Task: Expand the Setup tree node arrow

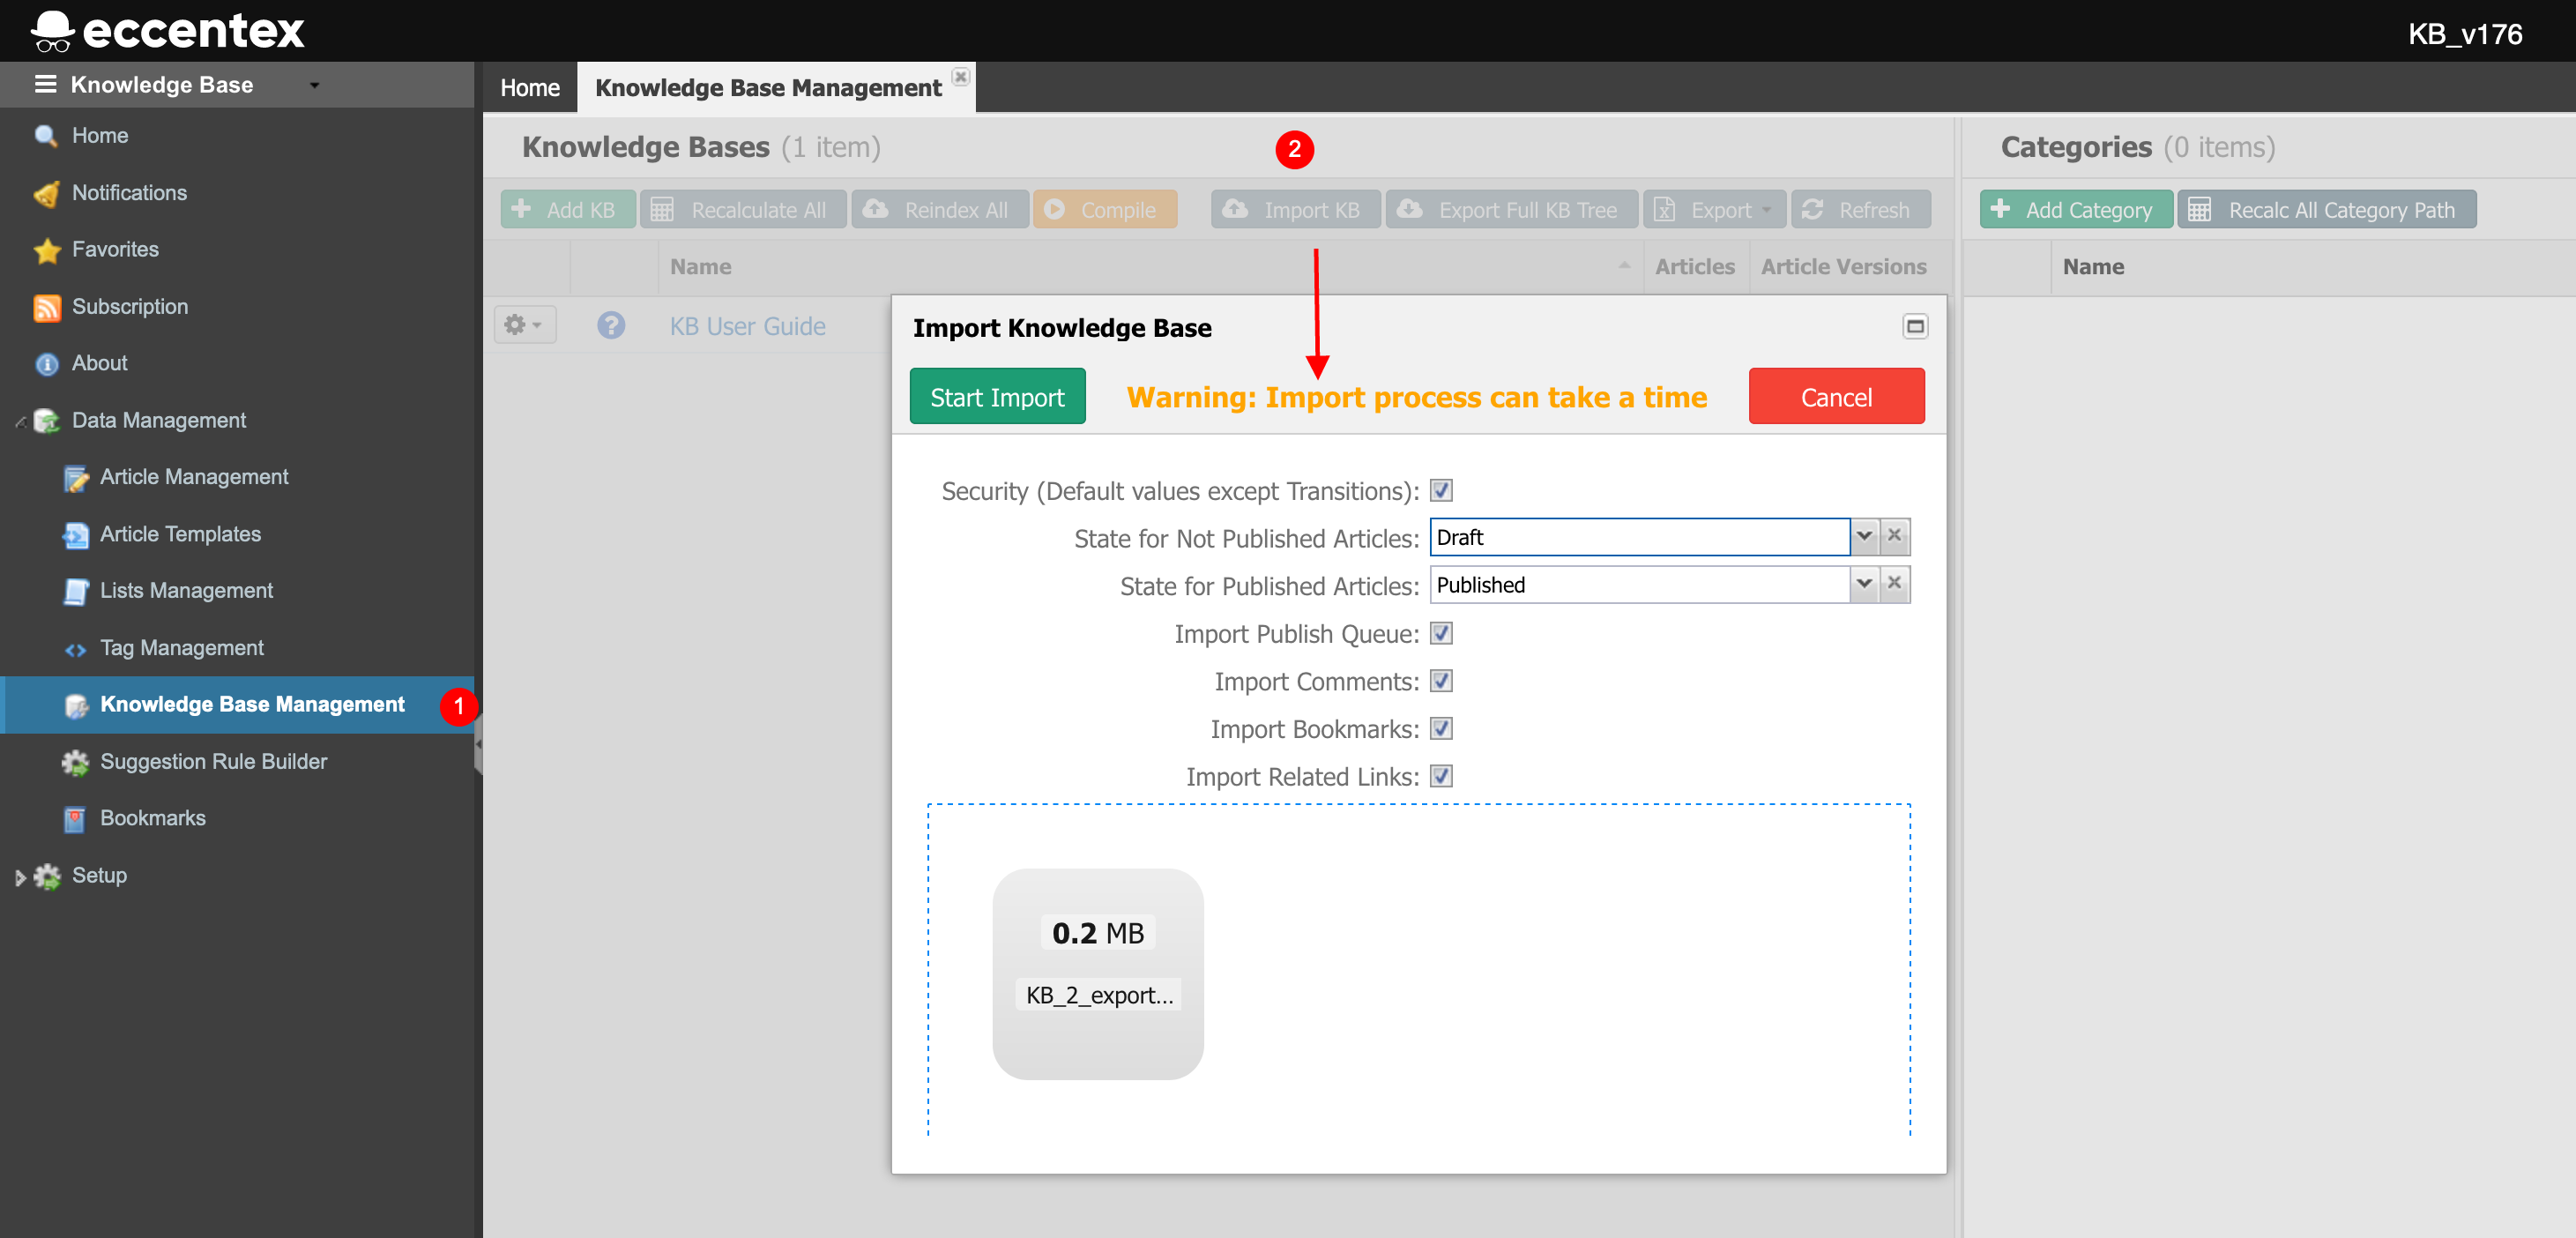Action: coord(19,877)
